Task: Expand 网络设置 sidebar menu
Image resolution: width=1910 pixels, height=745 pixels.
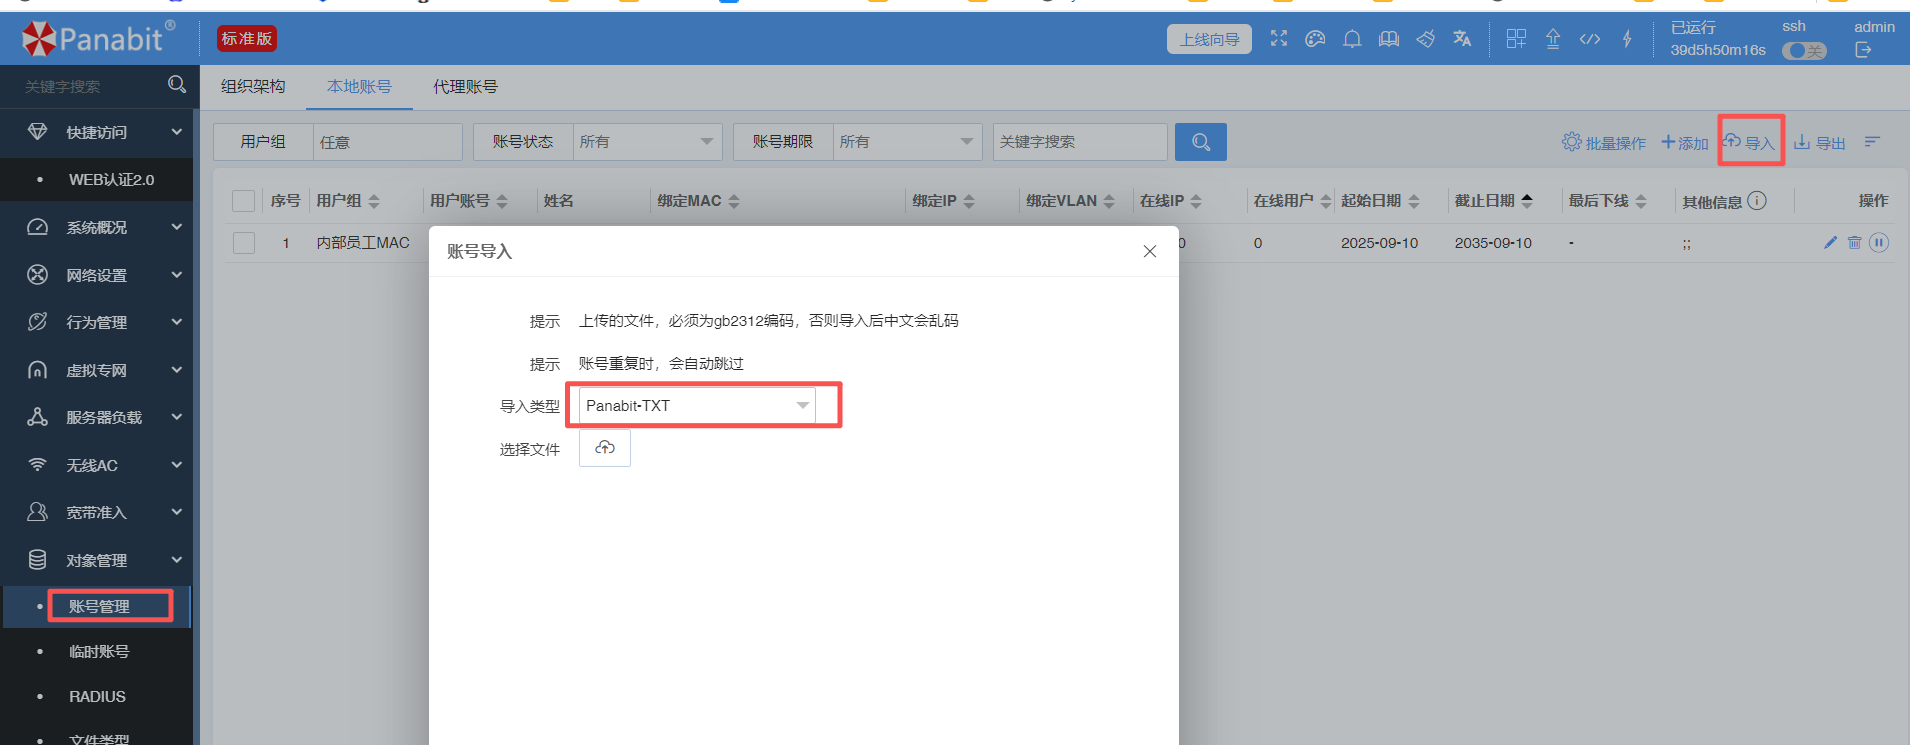Action: (96, 275)
